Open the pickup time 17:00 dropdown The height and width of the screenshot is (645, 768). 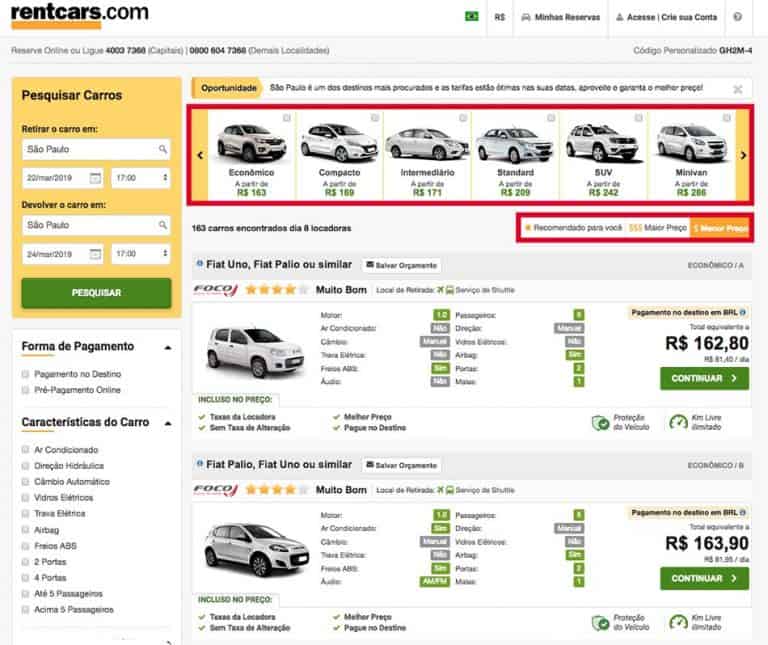141,178
